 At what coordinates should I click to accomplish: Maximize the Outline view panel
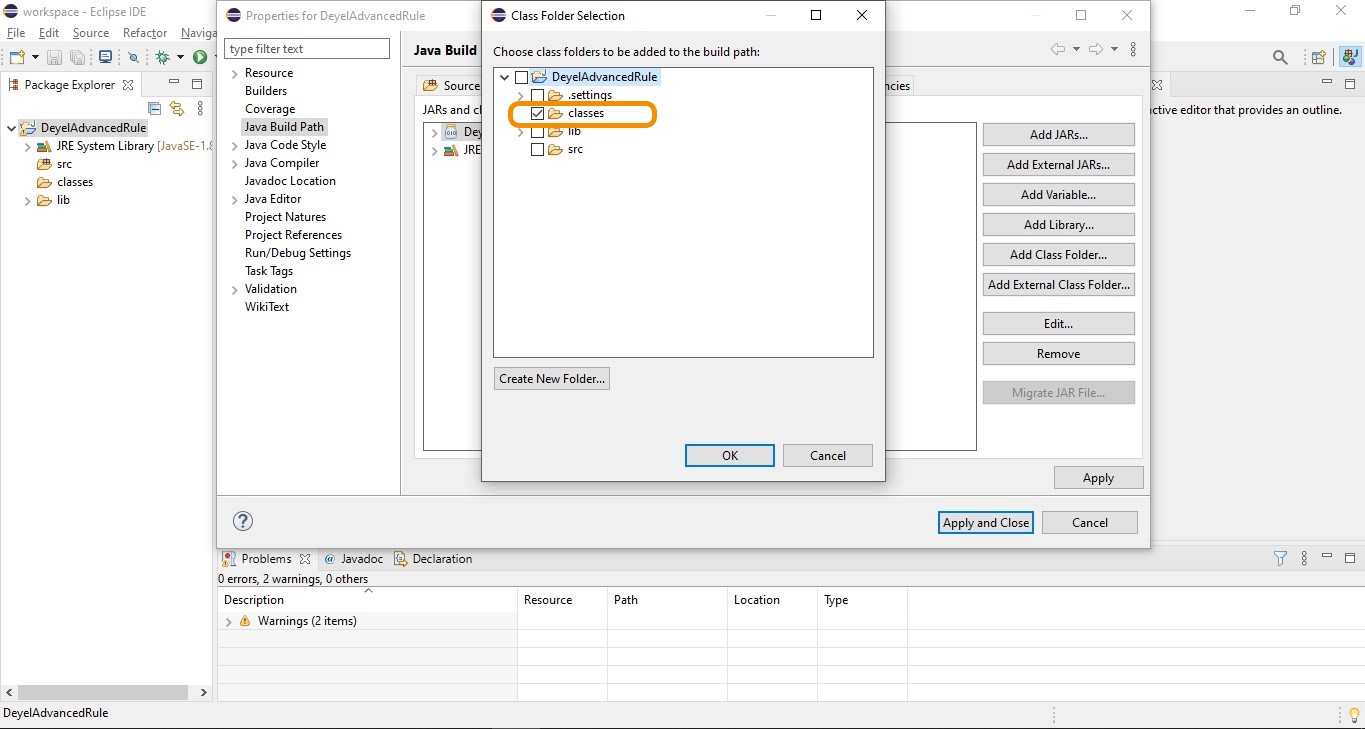pos(1350,84)
